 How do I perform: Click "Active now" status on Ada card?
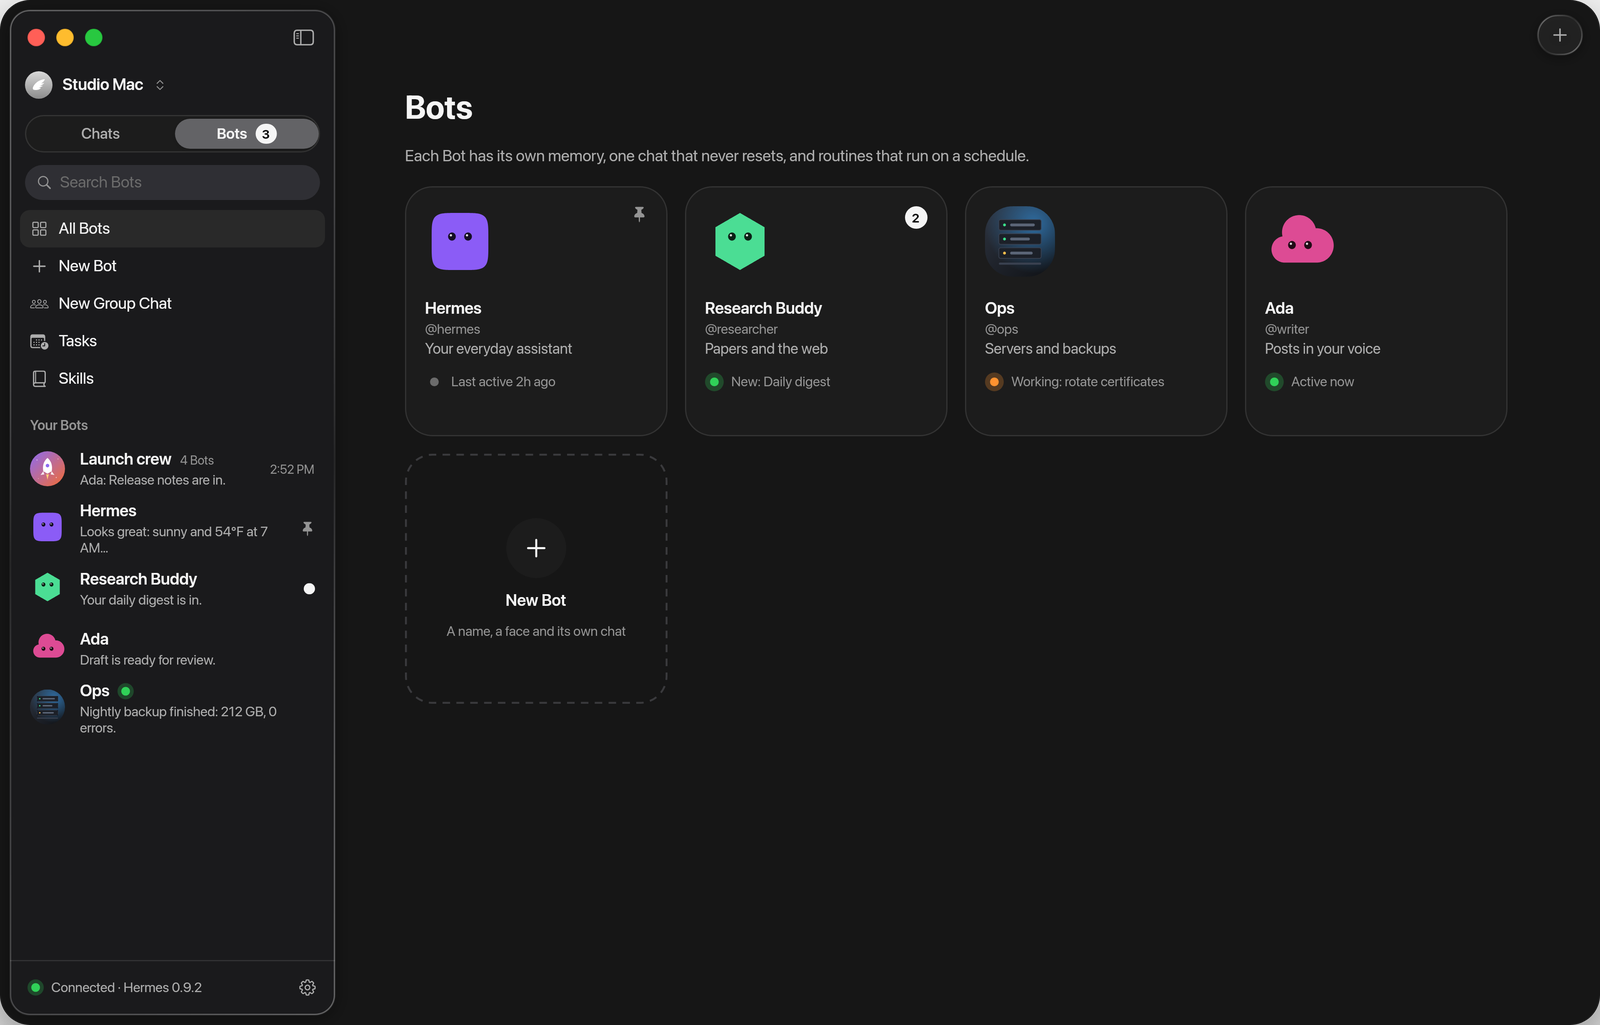pyautogui.click(x=1322, y=382)
